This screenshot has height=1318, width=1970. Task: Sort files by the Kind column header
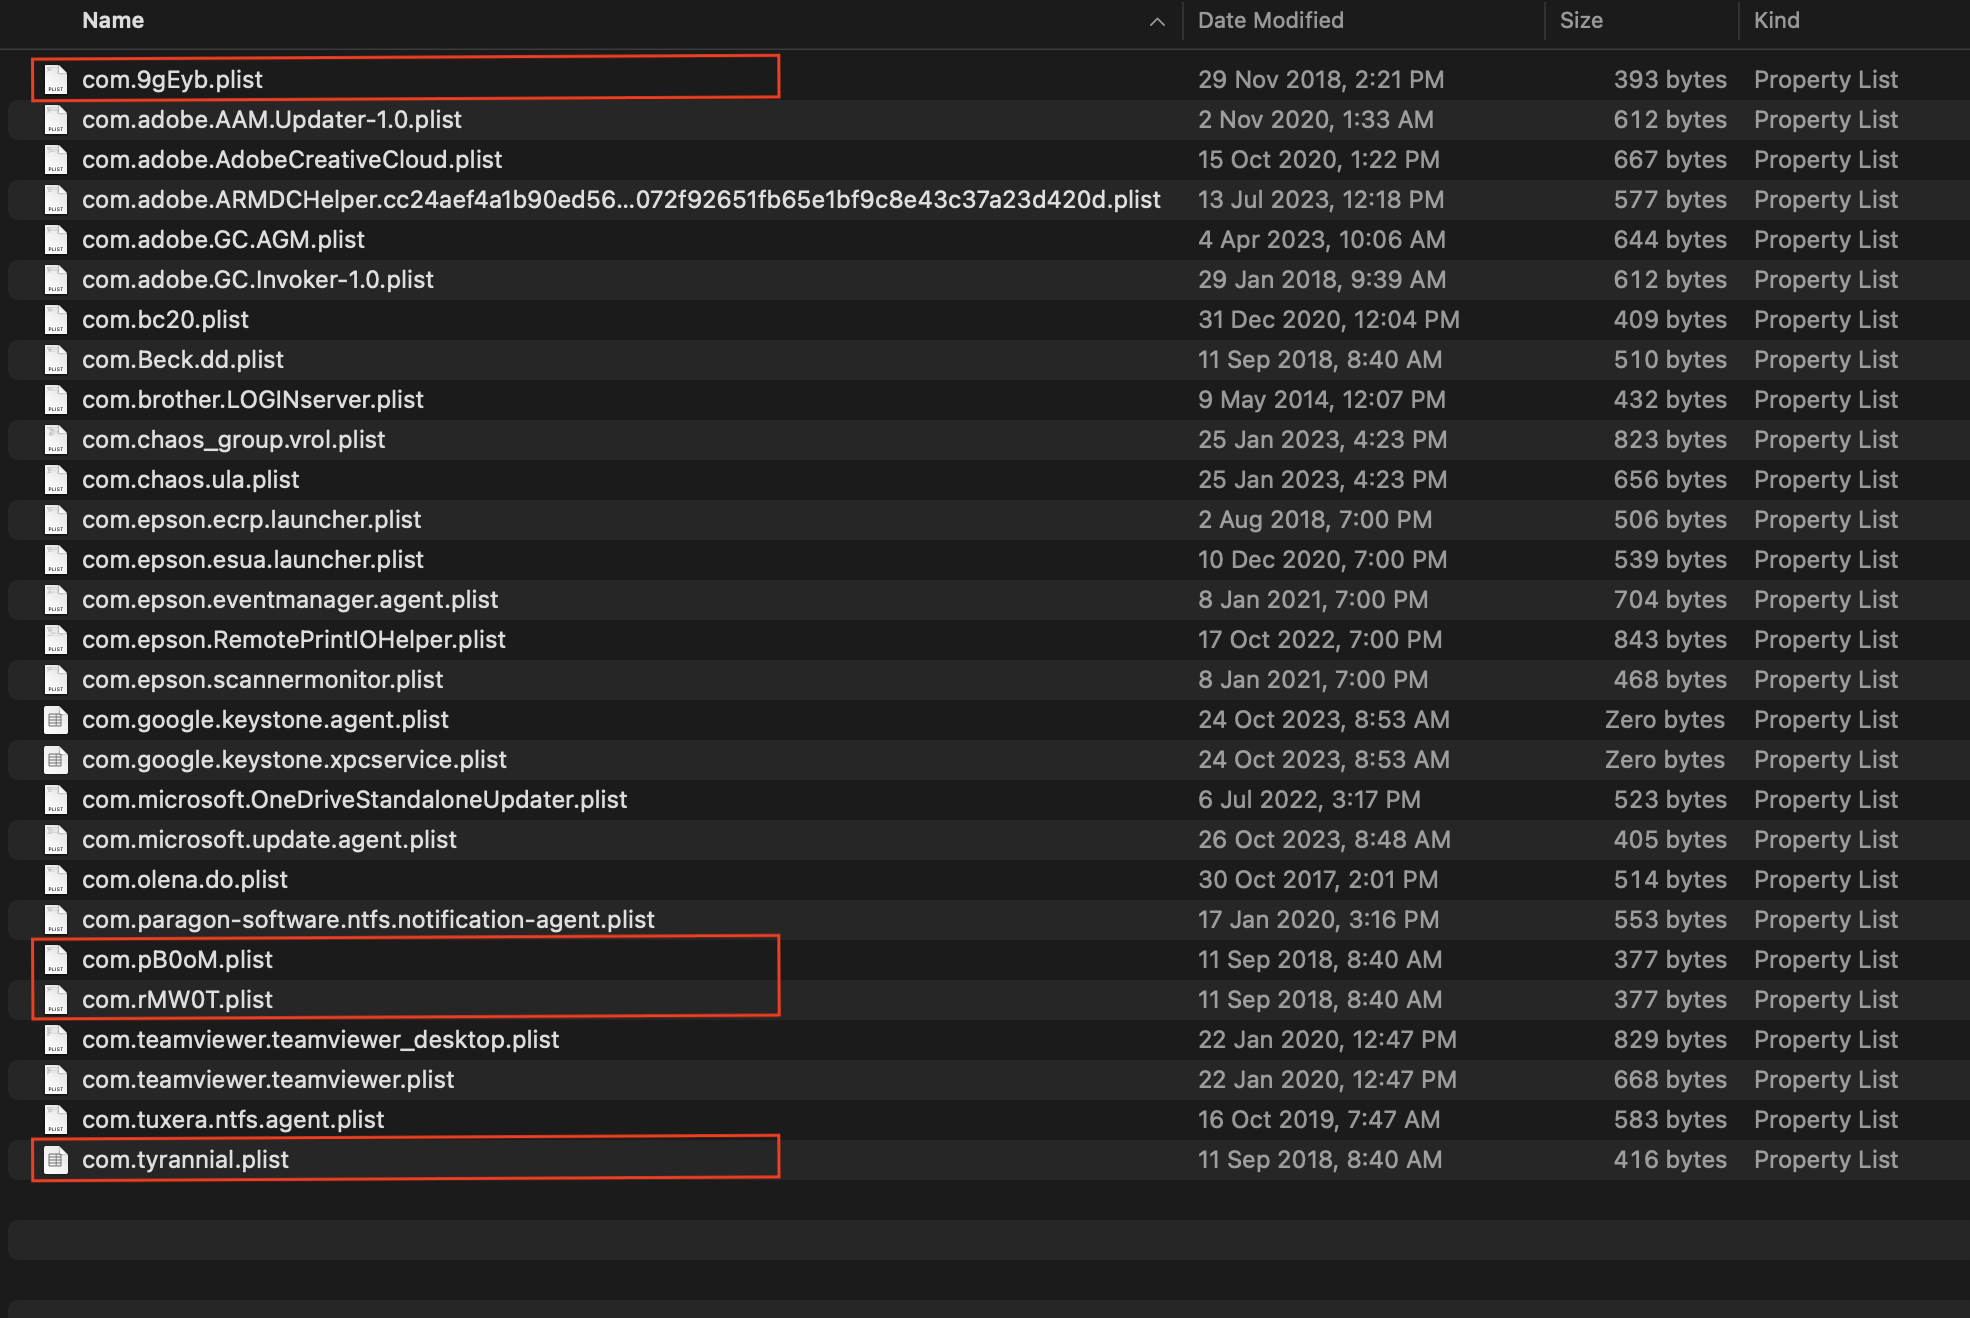(1776, 21)
